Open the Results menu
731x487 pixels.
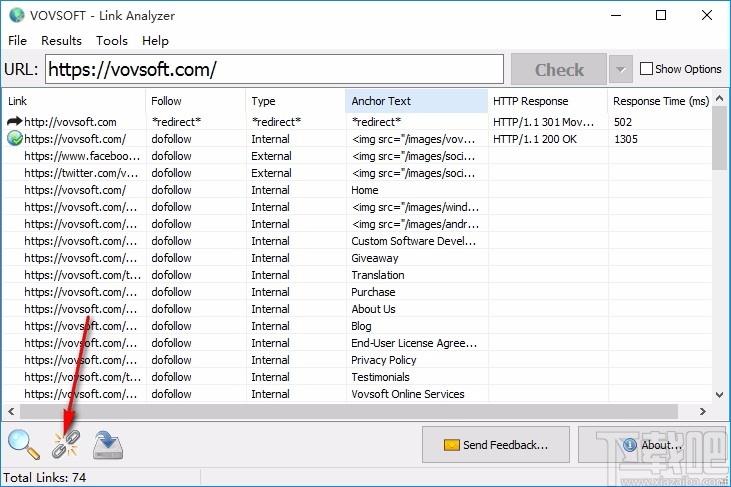coord(61,41)
